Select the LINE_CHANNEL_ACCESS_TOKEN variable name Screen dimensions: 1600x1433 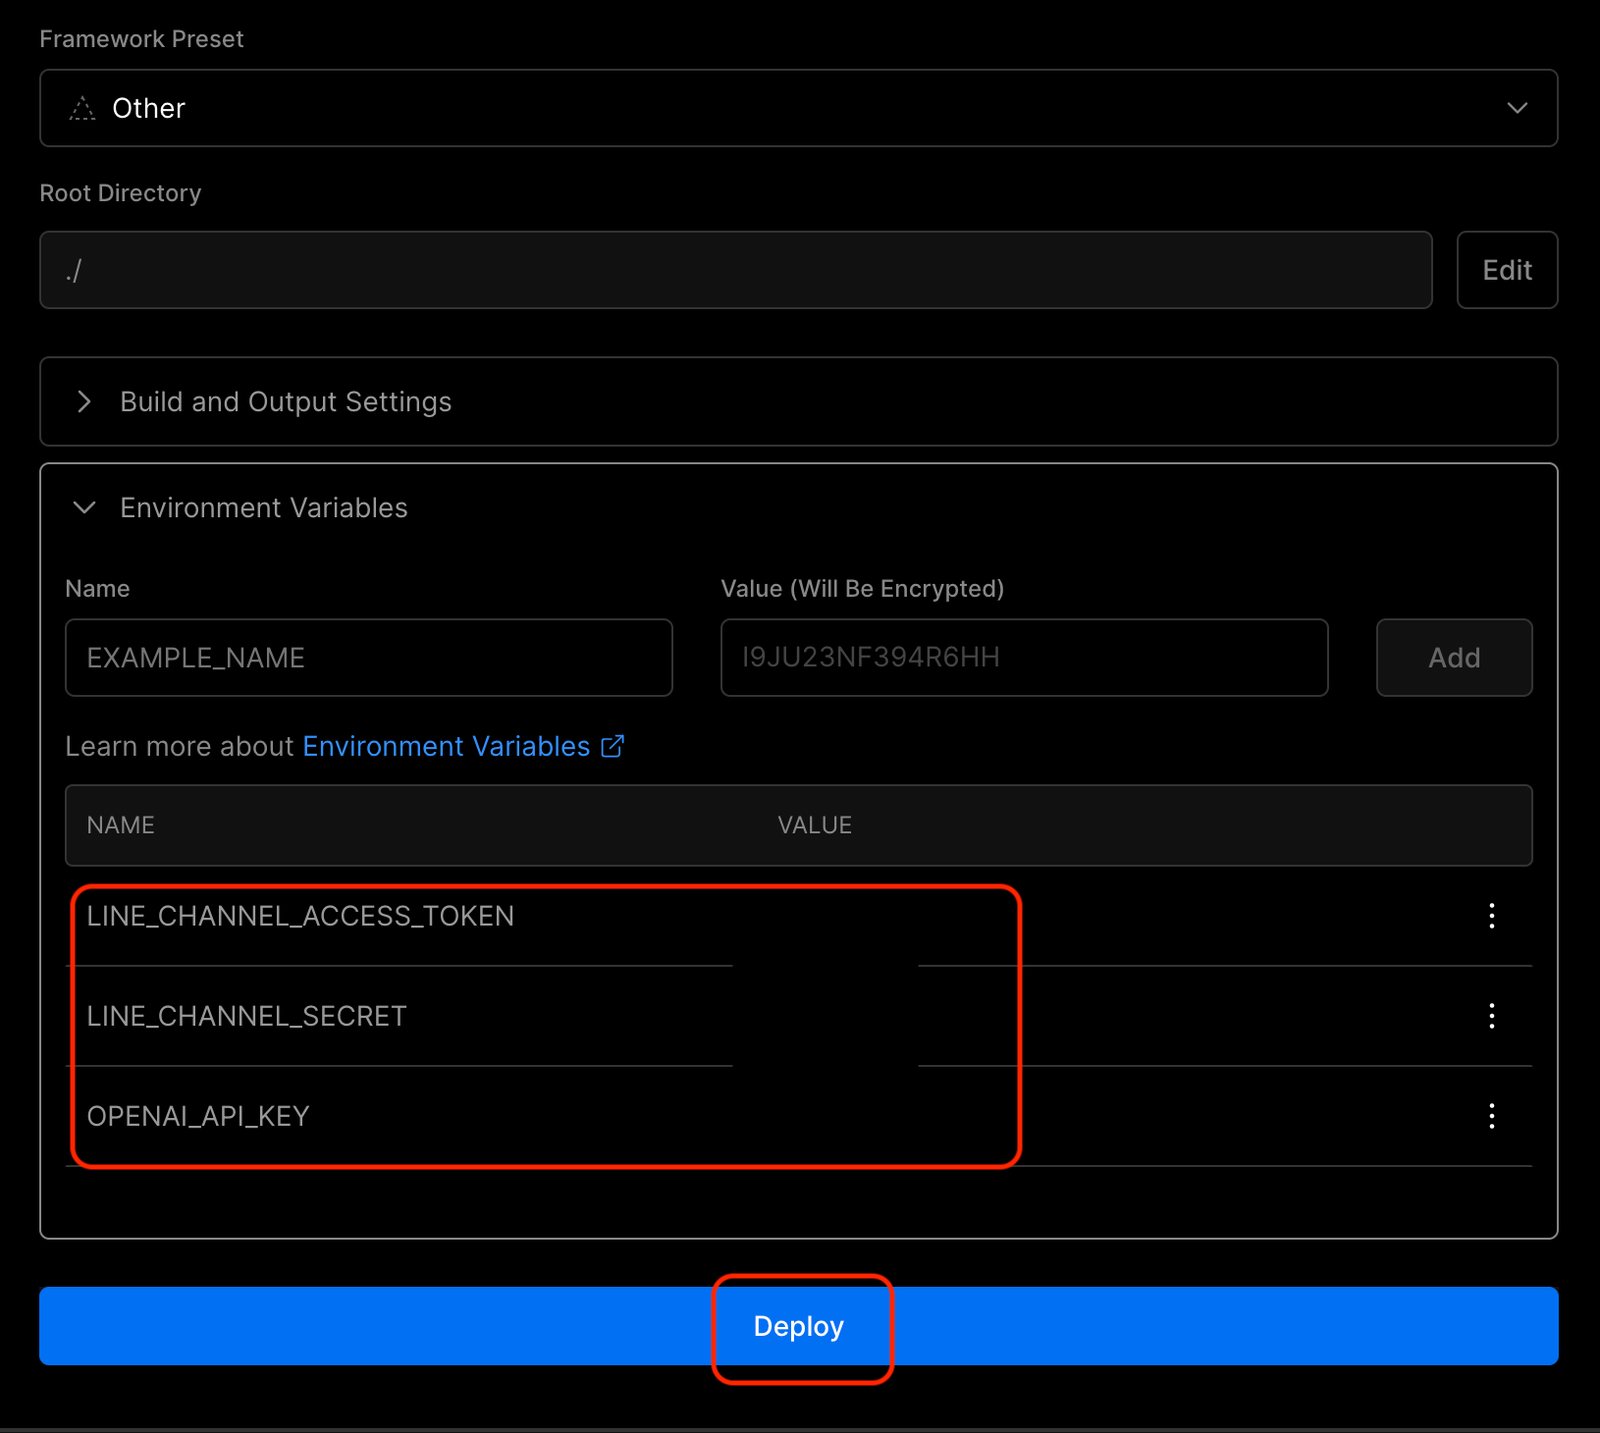point(300,916)
